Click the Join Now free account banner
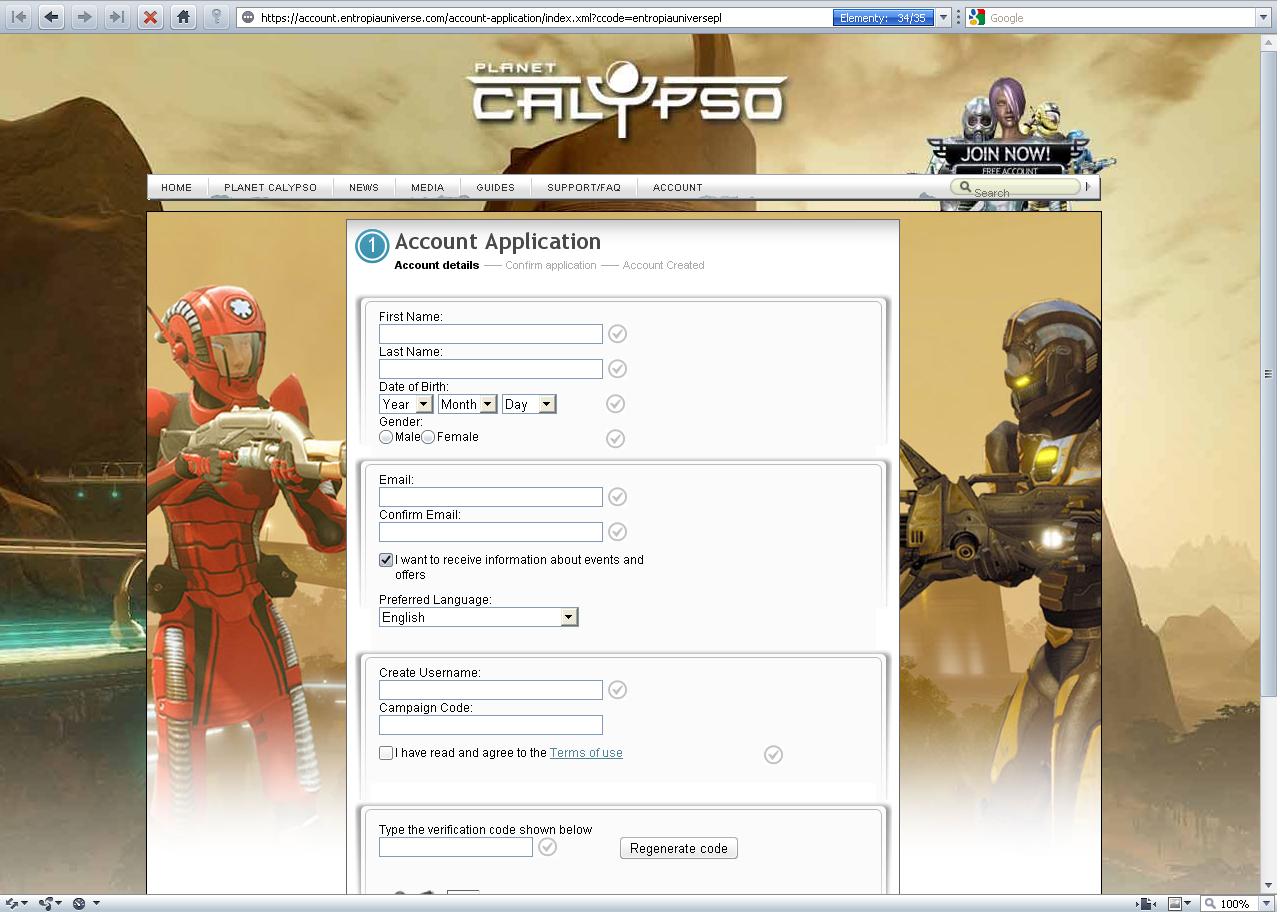This screenshot has width=1280, height=912. [1005, 156]
